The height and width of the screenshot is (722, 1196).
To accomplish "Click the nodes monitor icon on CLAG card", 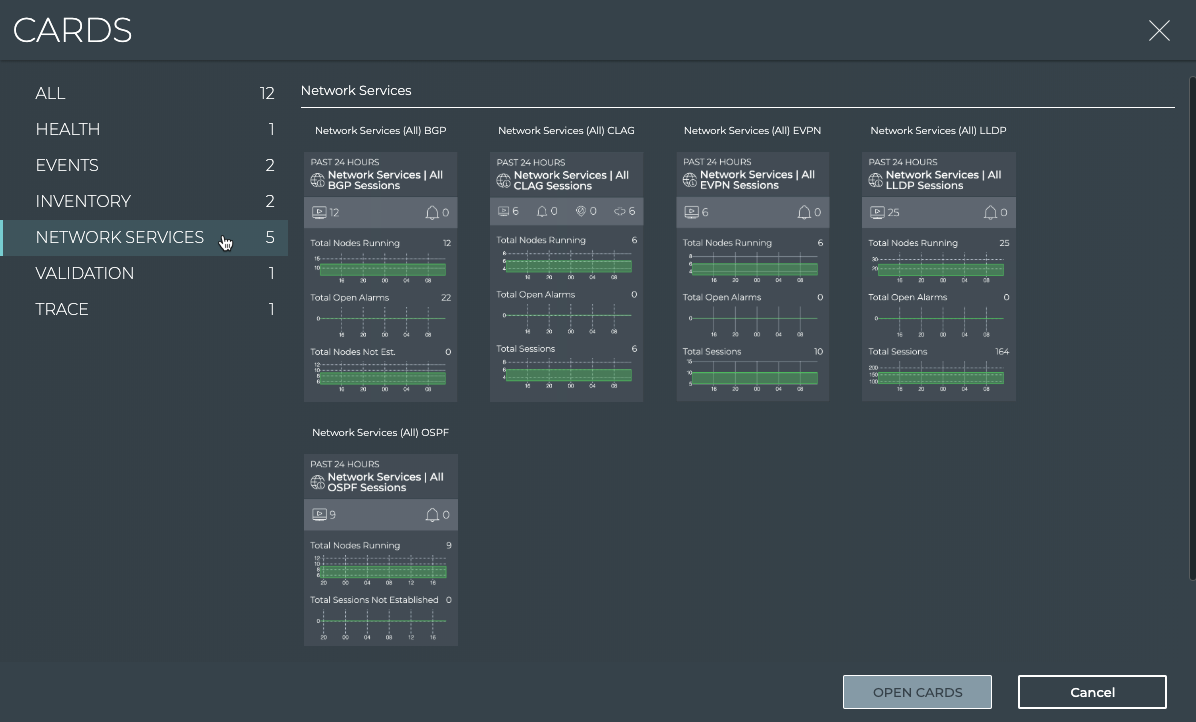I will click(504, 212).
